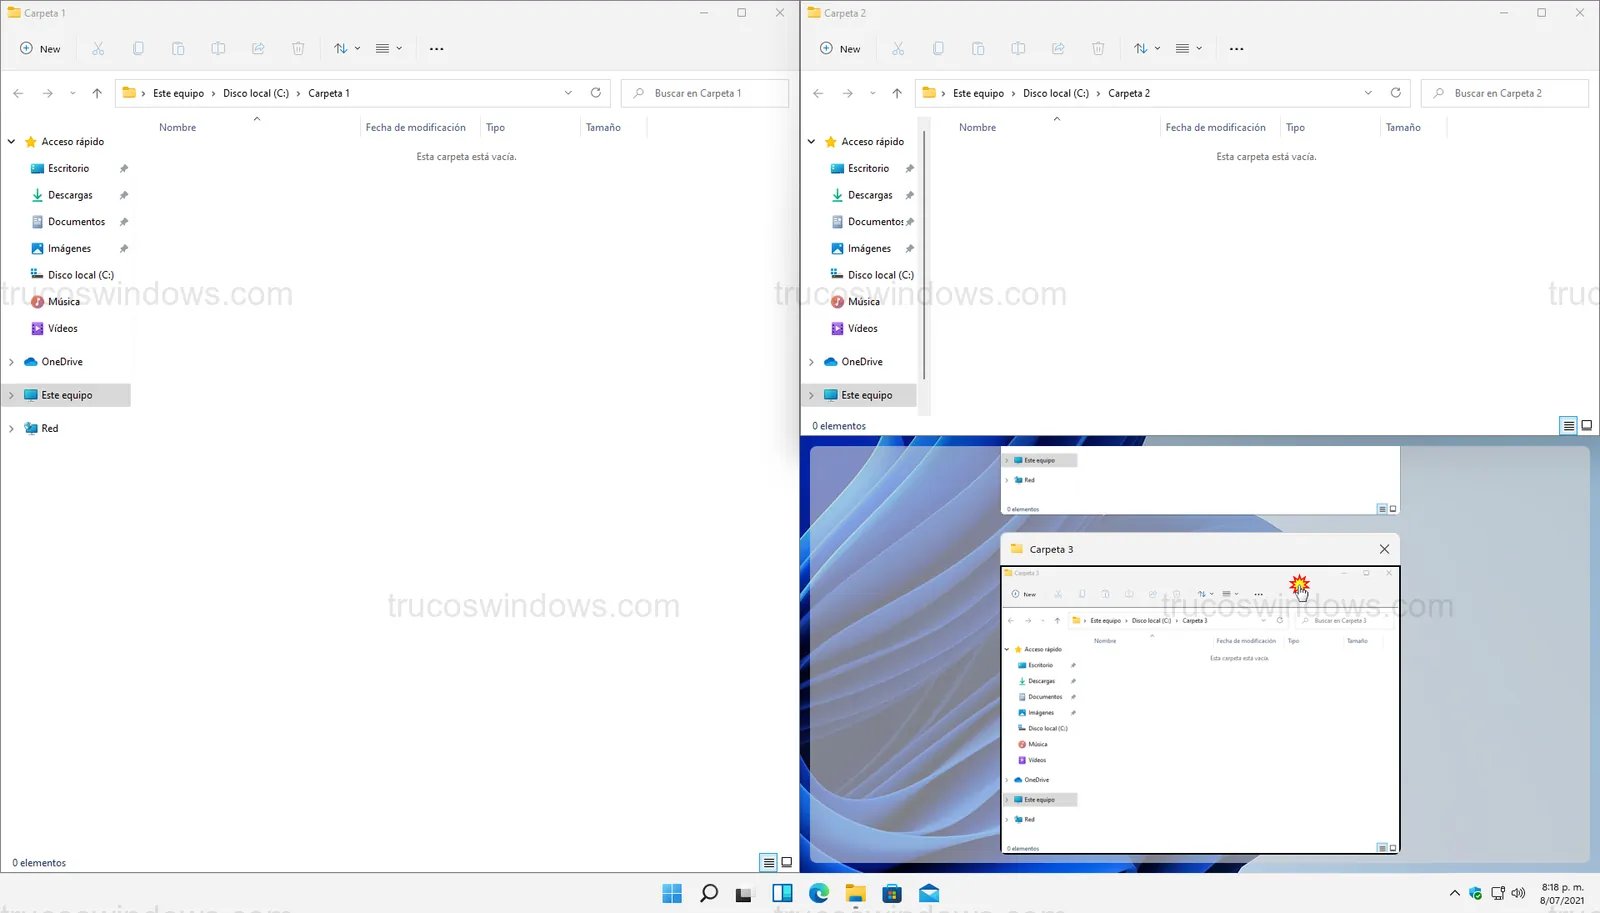Go up one level in Carpeta 2
The image size is (1600, 913).
coord(897,93)
